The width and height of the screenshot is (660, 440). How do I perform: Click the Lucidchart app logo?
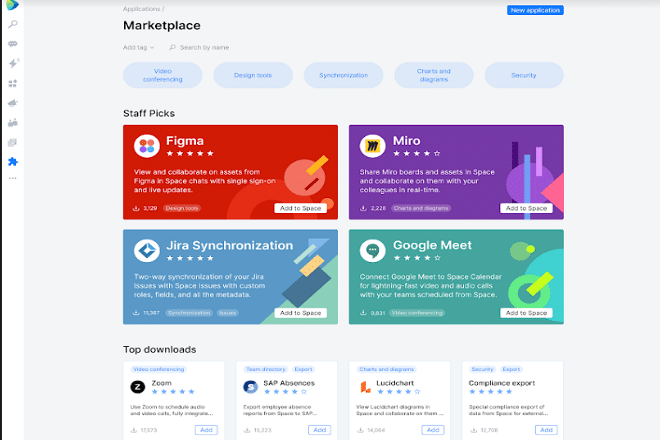coord(365,387)
